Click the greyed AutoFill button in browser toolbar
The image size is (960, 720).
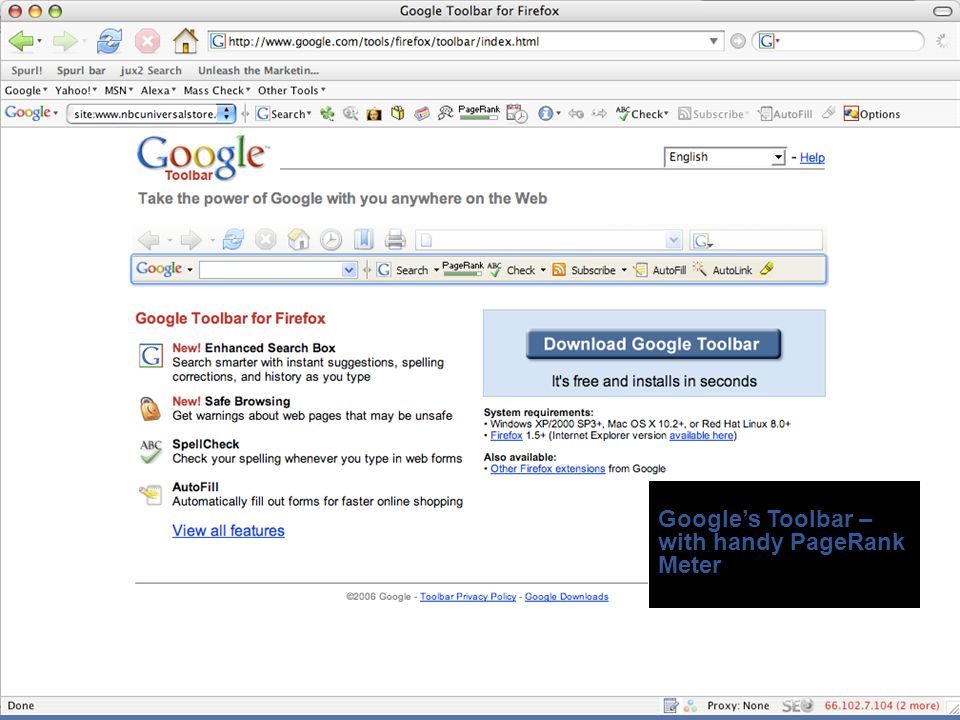785,114
